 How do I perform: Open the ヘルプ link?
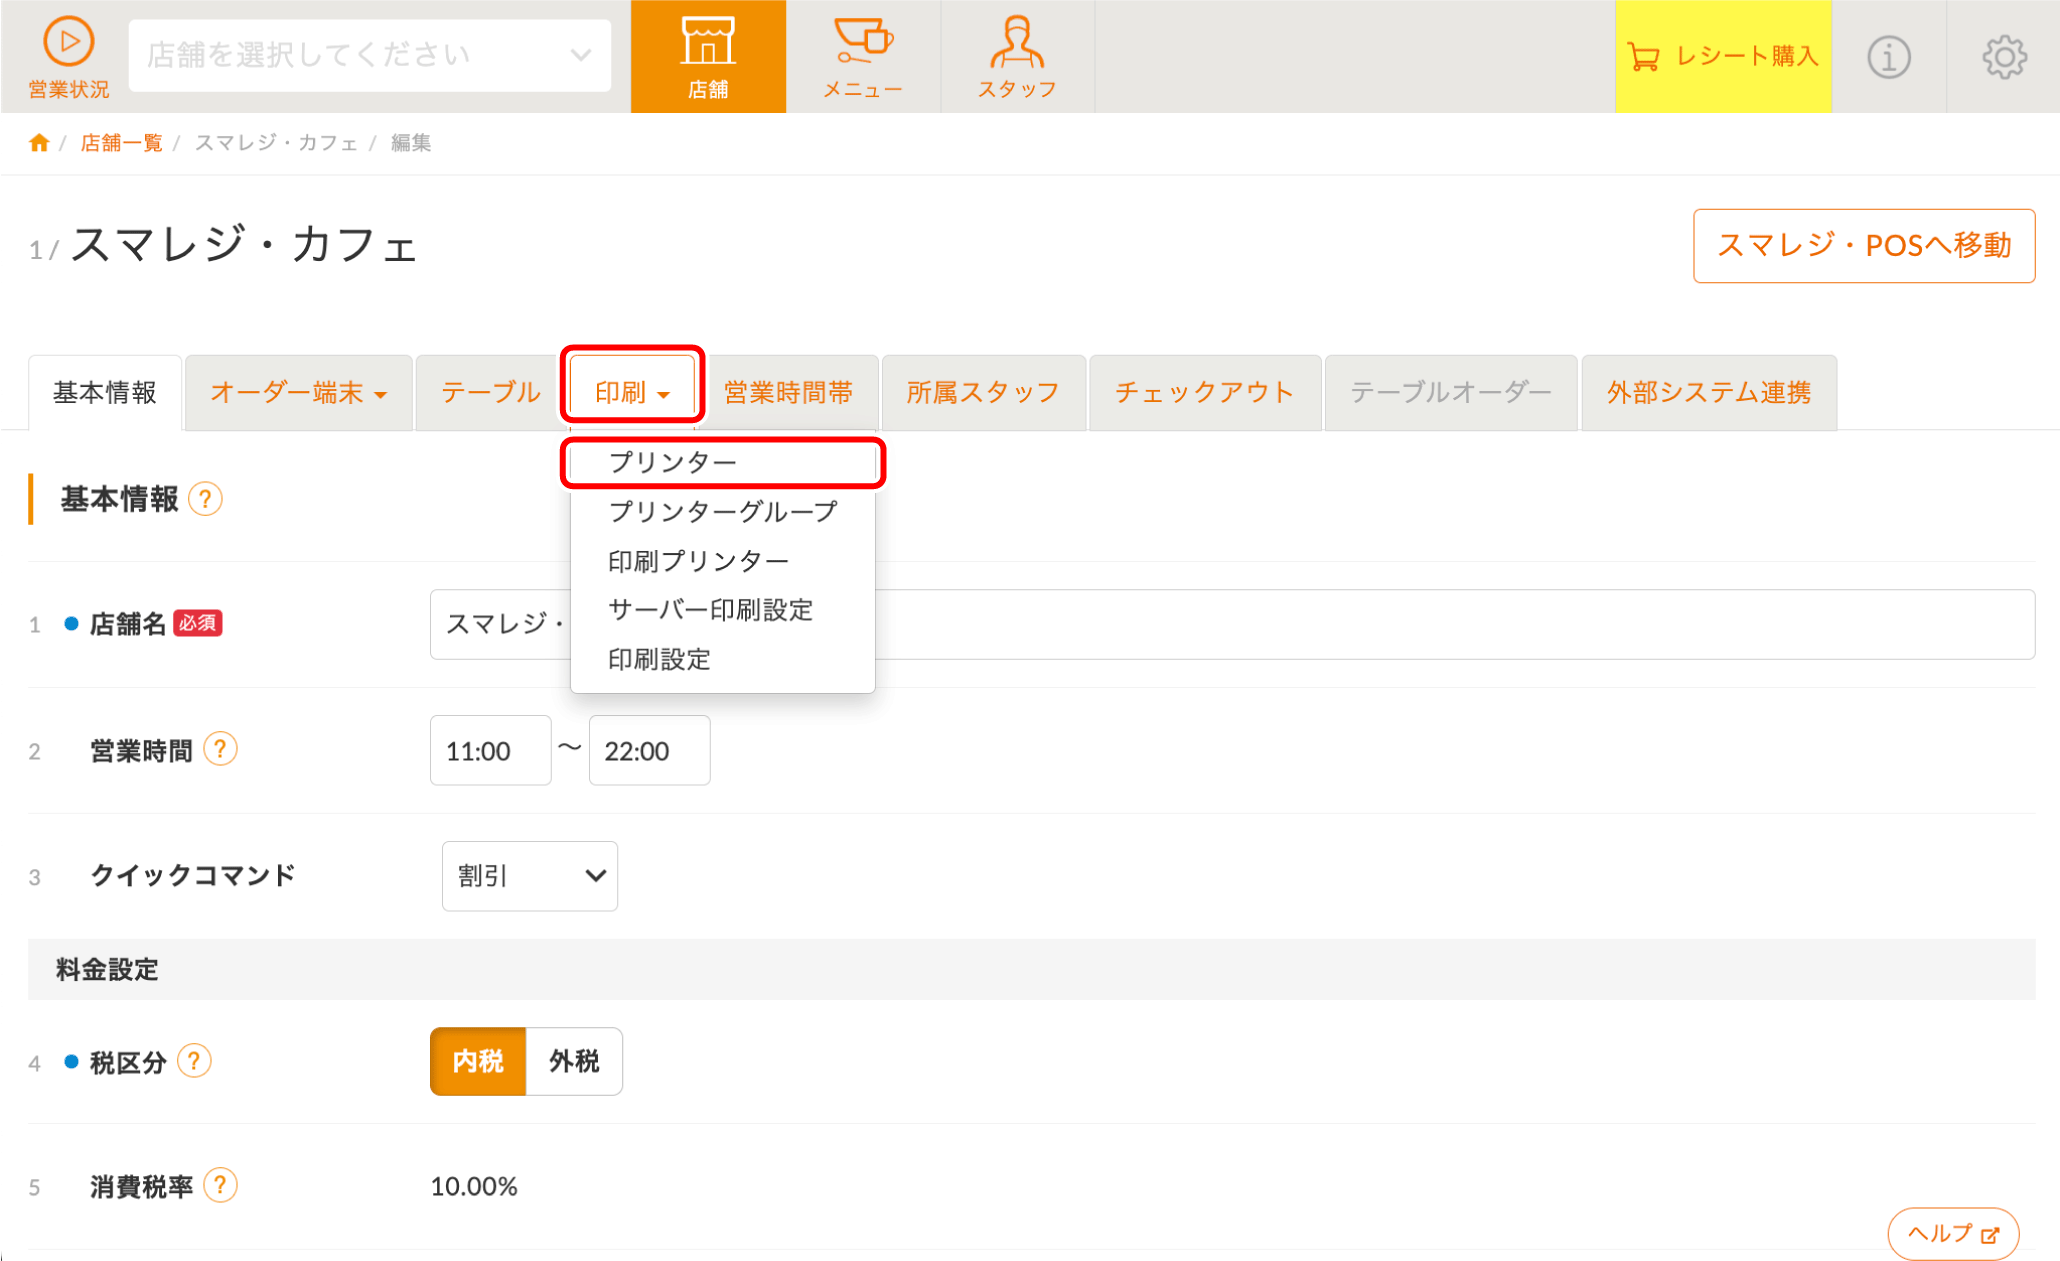(1952, 1233)
